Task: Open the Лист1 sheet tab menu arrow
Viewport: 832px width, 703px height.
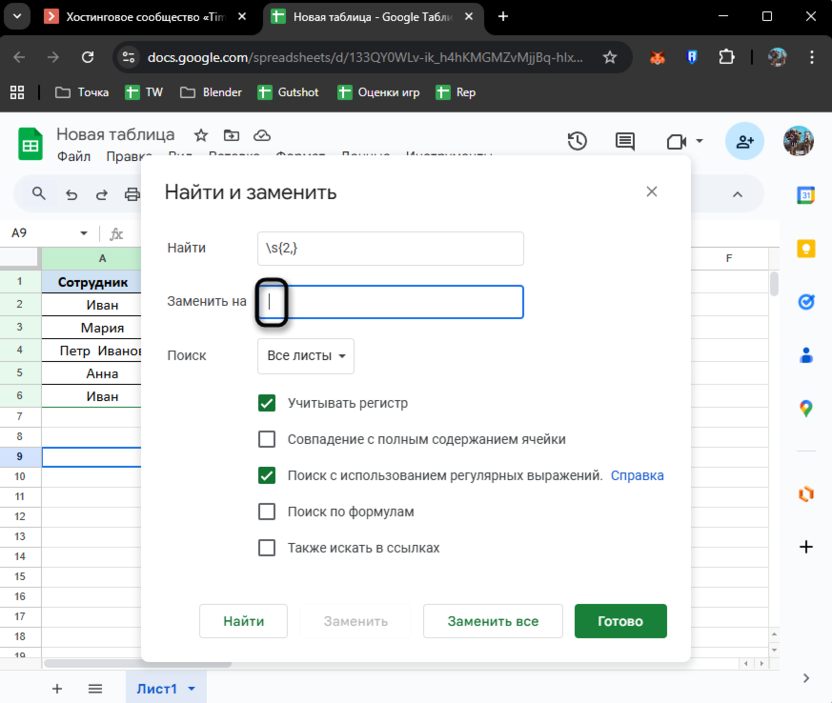Action: pyautogui.click(x=192, y=689)
